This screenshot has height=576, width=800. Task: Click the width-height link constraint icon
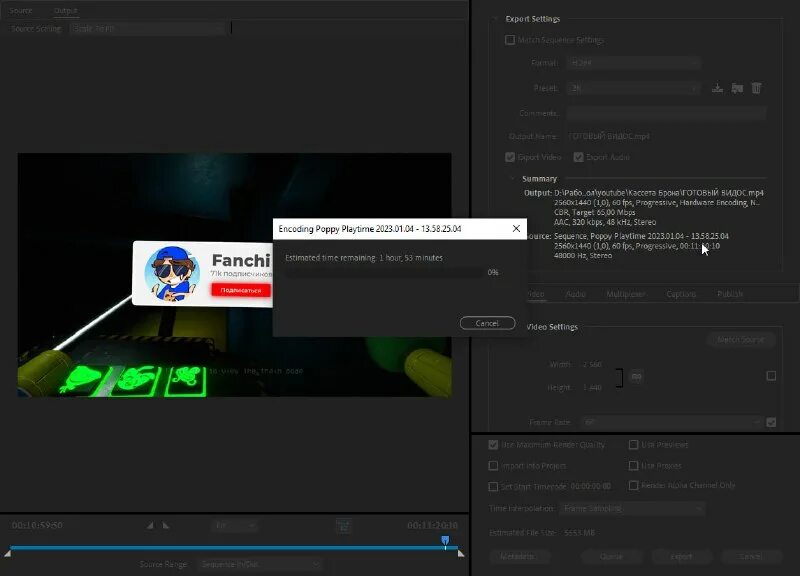point(636,377)
